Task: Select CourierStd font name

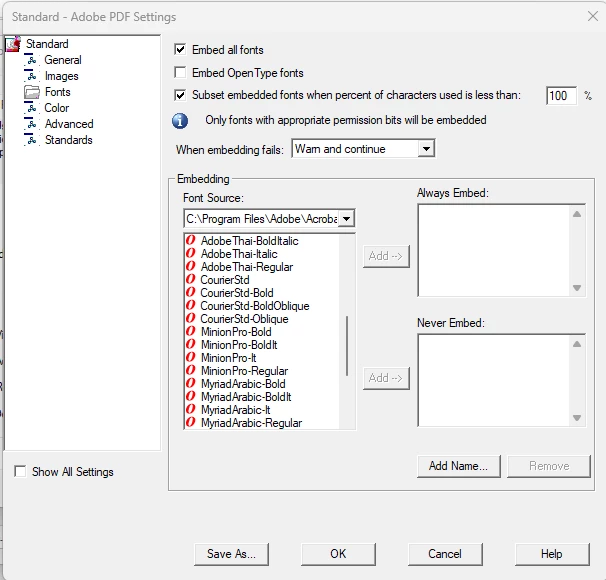Action: click(225, 280)
